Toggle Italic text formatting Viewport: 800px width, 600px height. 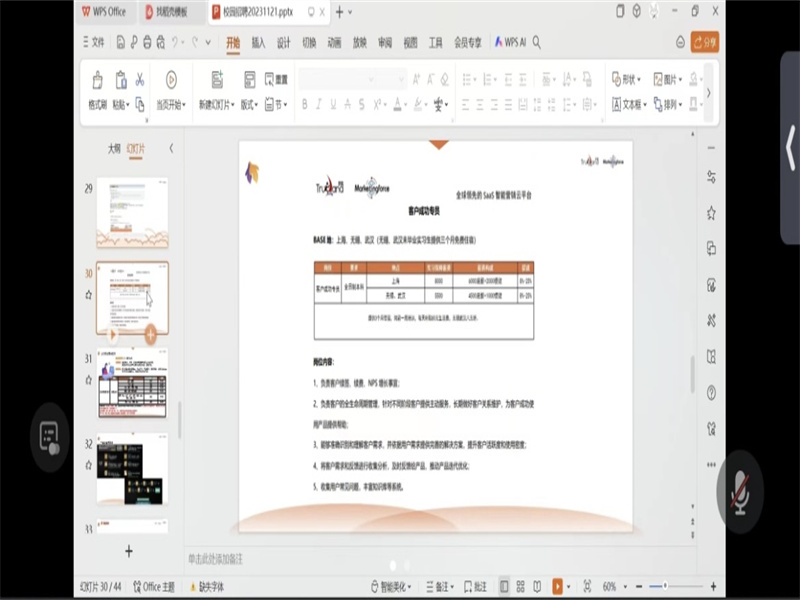(320, 104)
